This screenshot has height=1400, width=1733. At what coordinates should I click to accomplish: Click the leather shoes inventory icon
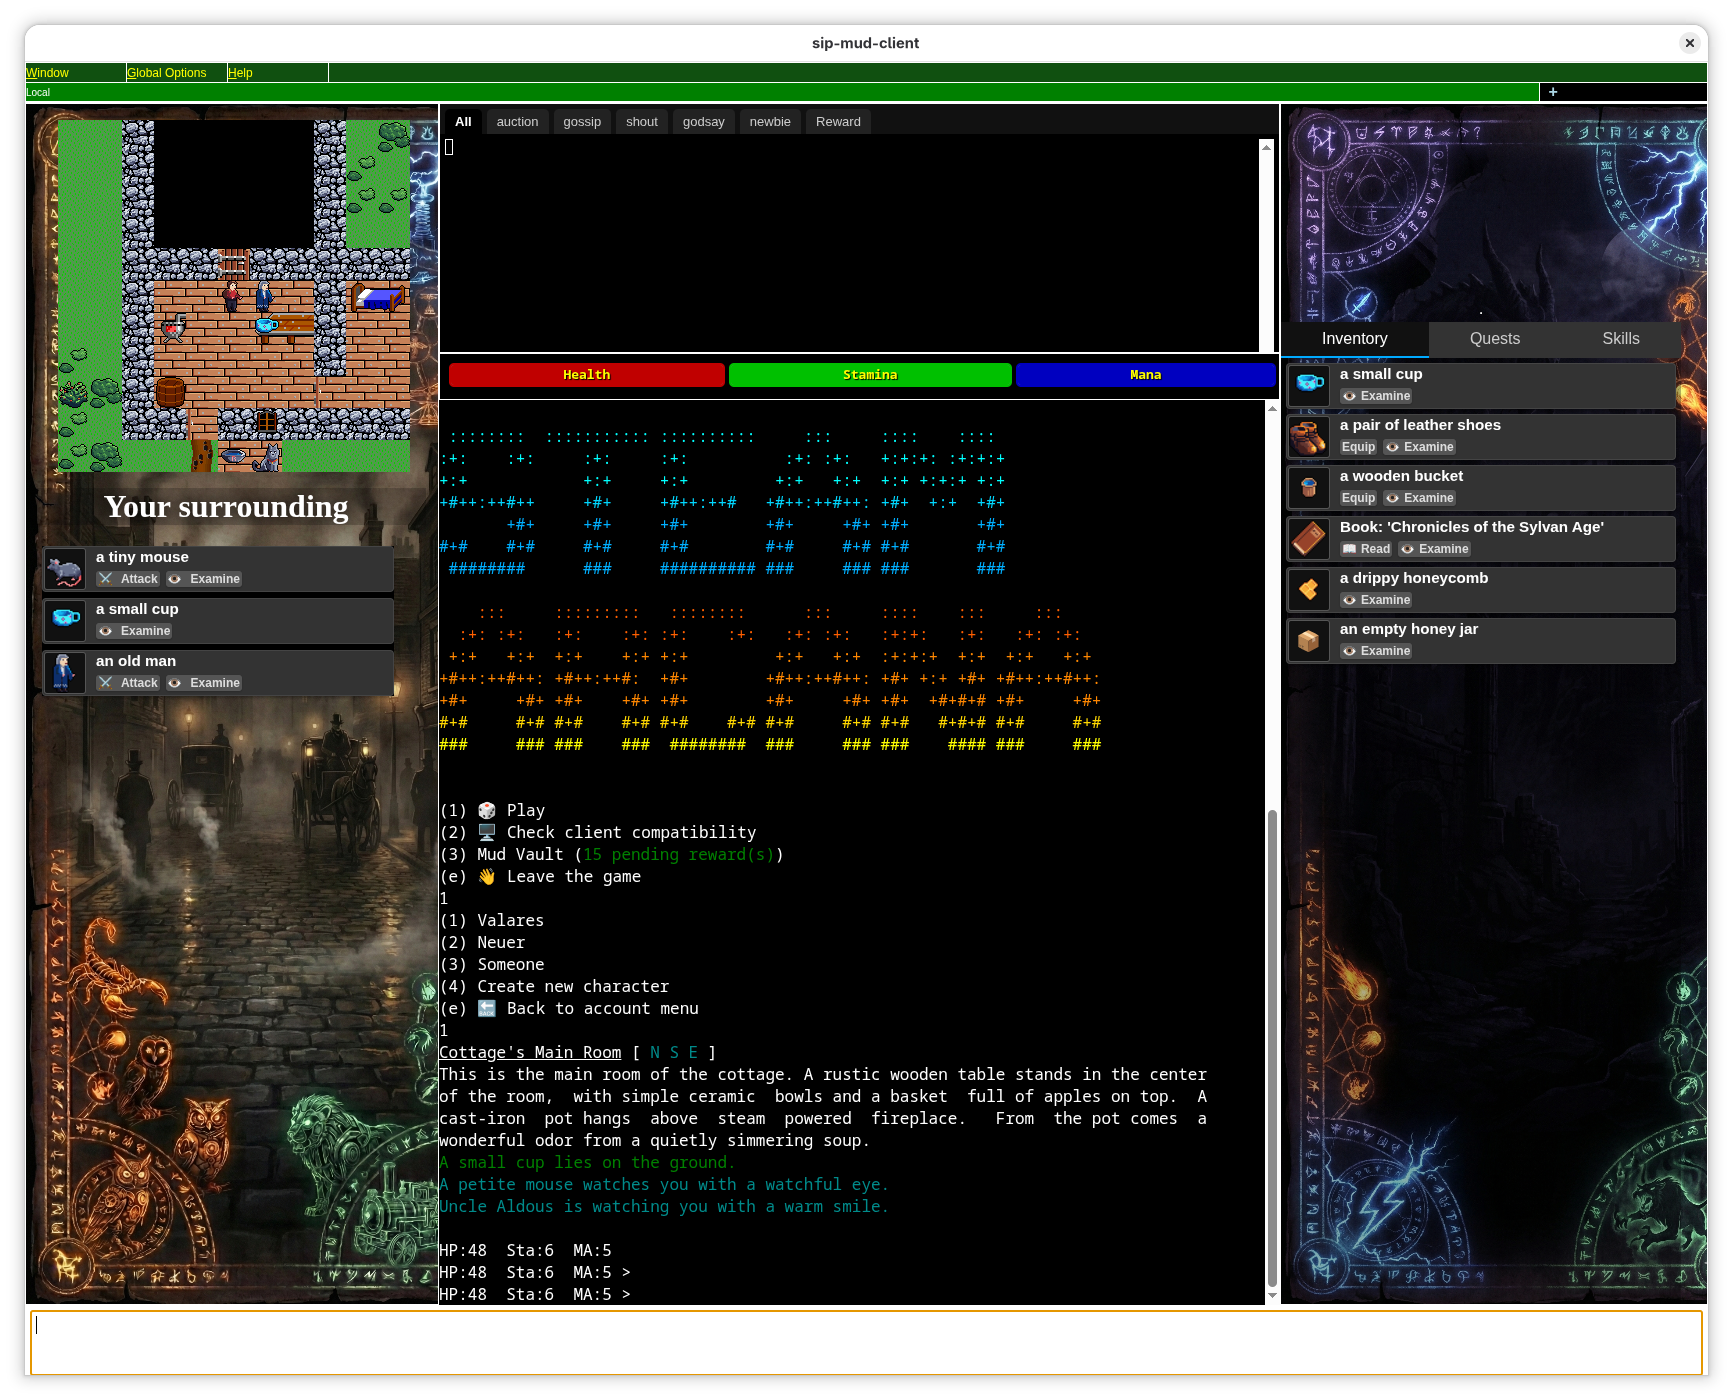point(1308,437)
